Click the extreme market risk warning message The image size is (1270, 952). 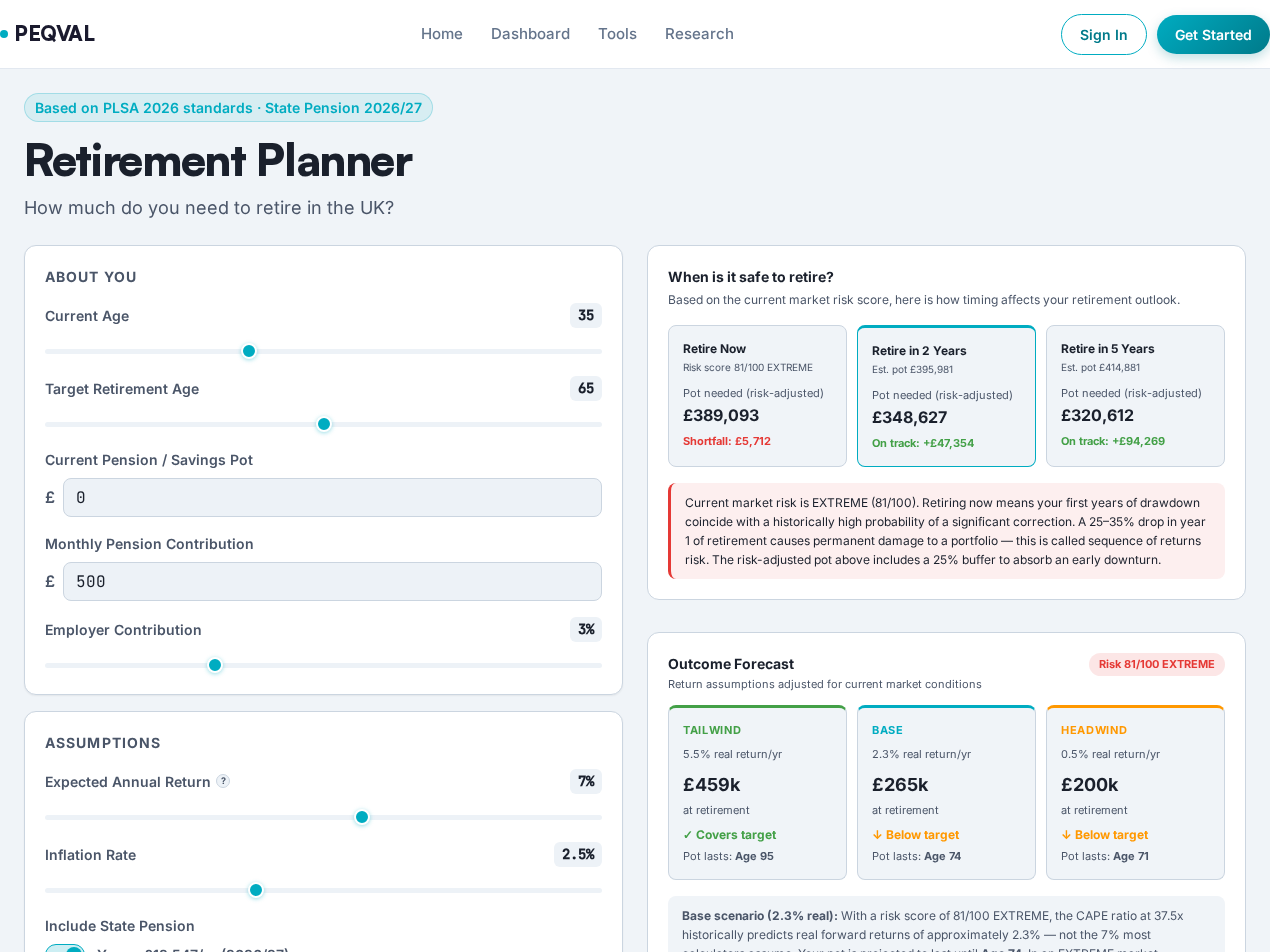[946, 531]
